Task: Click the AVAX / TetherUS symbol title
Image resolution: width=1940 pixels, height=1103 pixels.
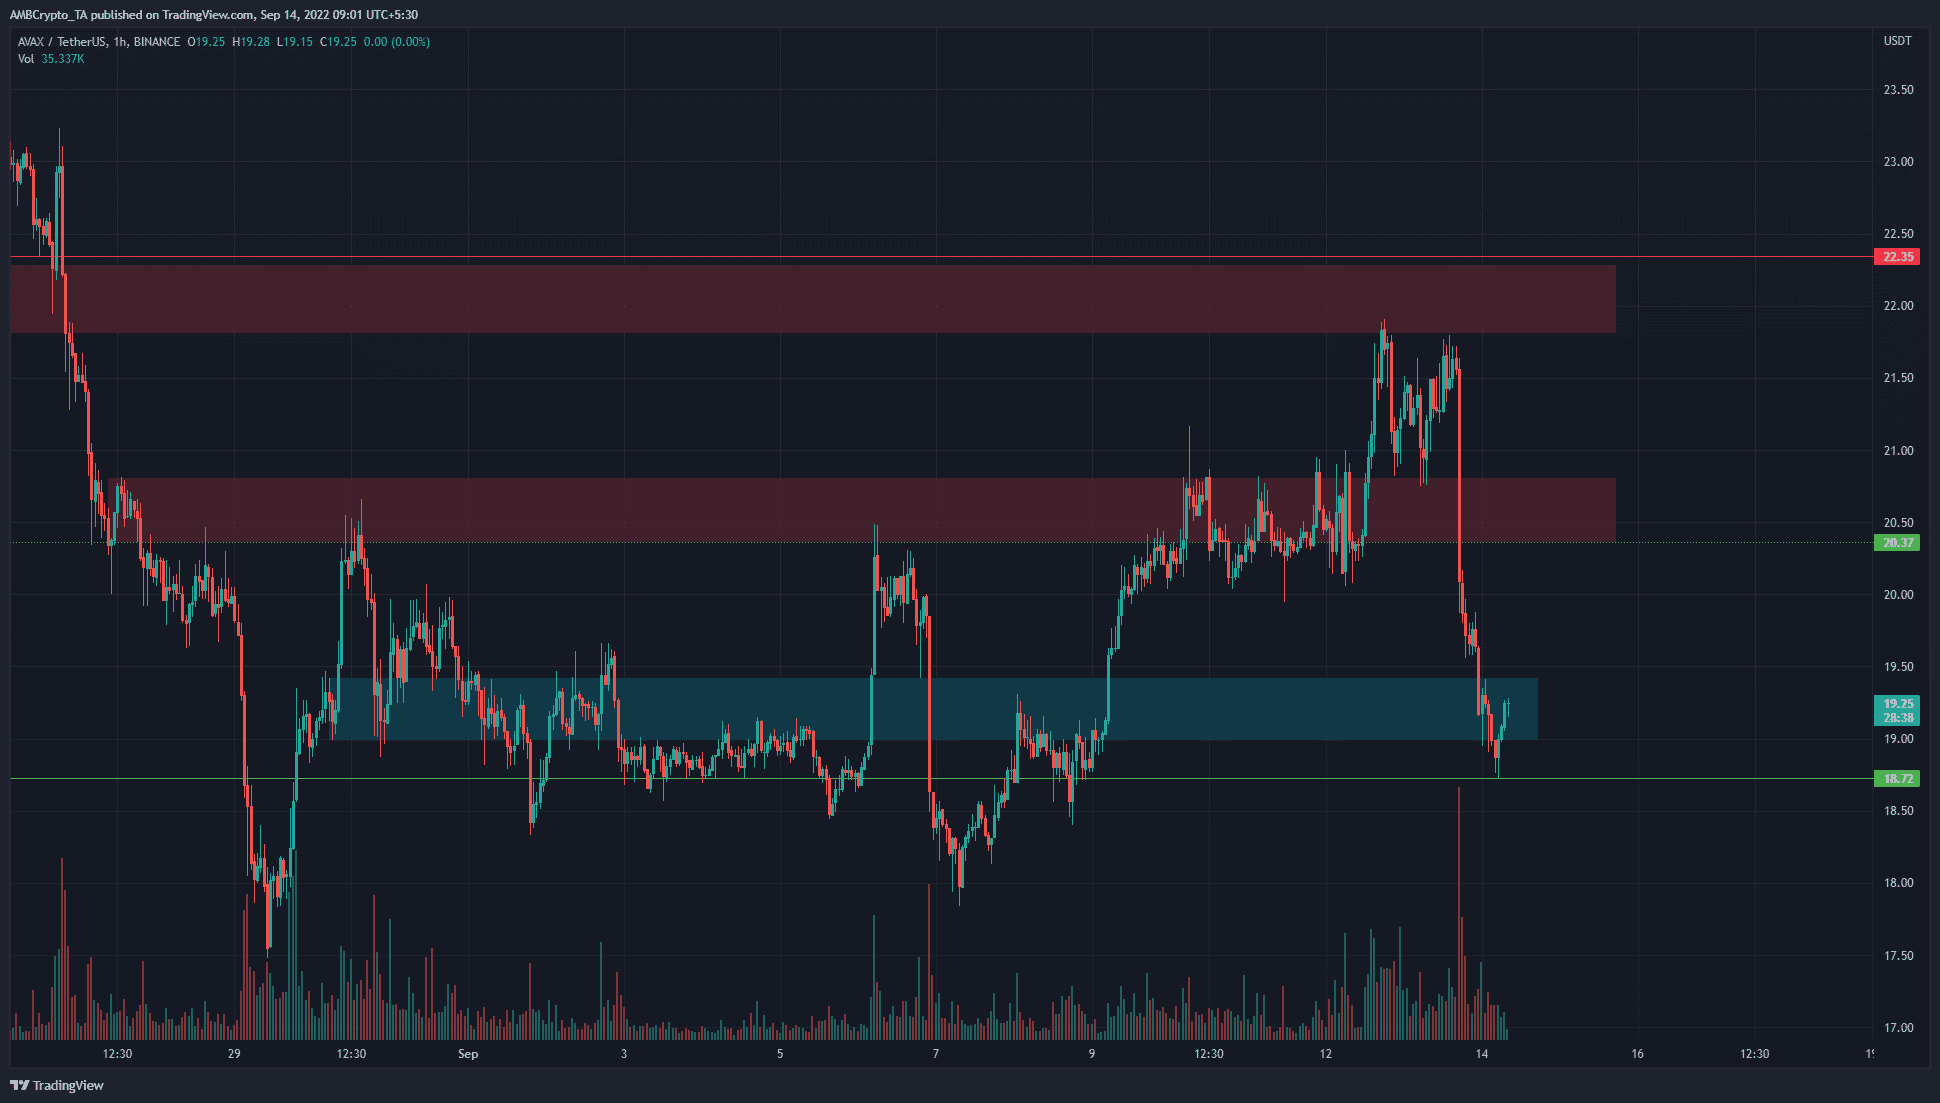Action: tap(99, 42)
